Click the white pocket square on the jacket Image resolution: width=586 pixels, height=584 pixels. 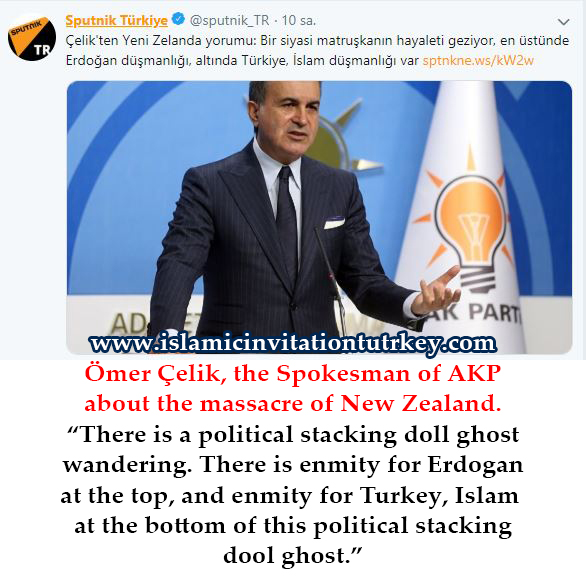[334, 223]
